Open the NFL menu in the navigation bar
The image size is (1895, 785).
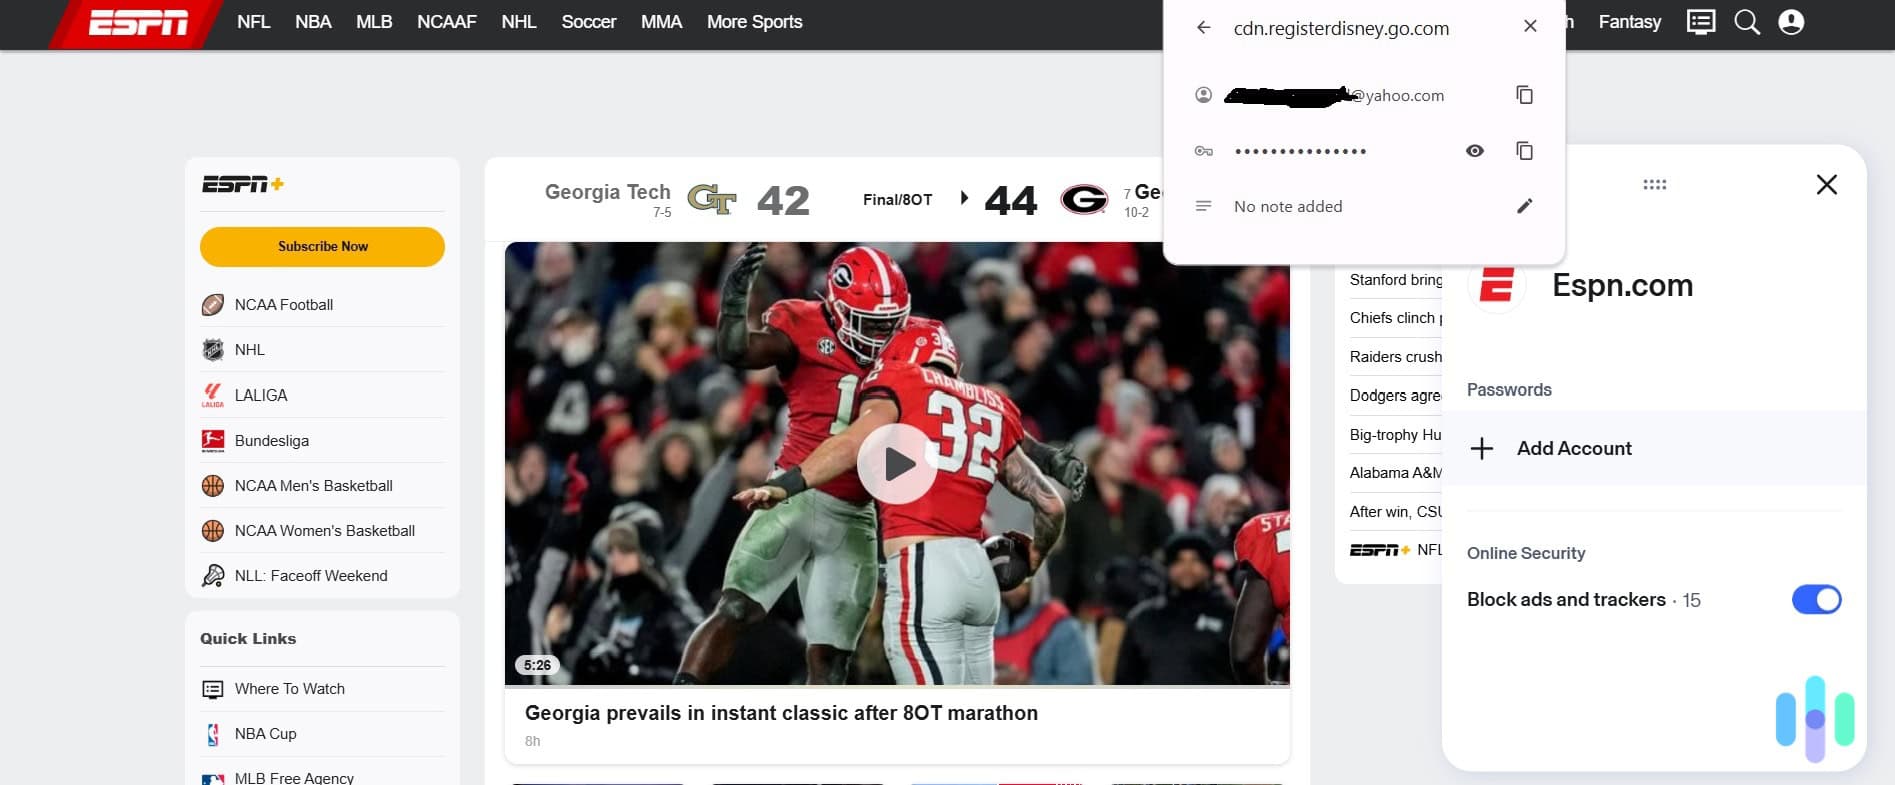(x=253, y=22)
